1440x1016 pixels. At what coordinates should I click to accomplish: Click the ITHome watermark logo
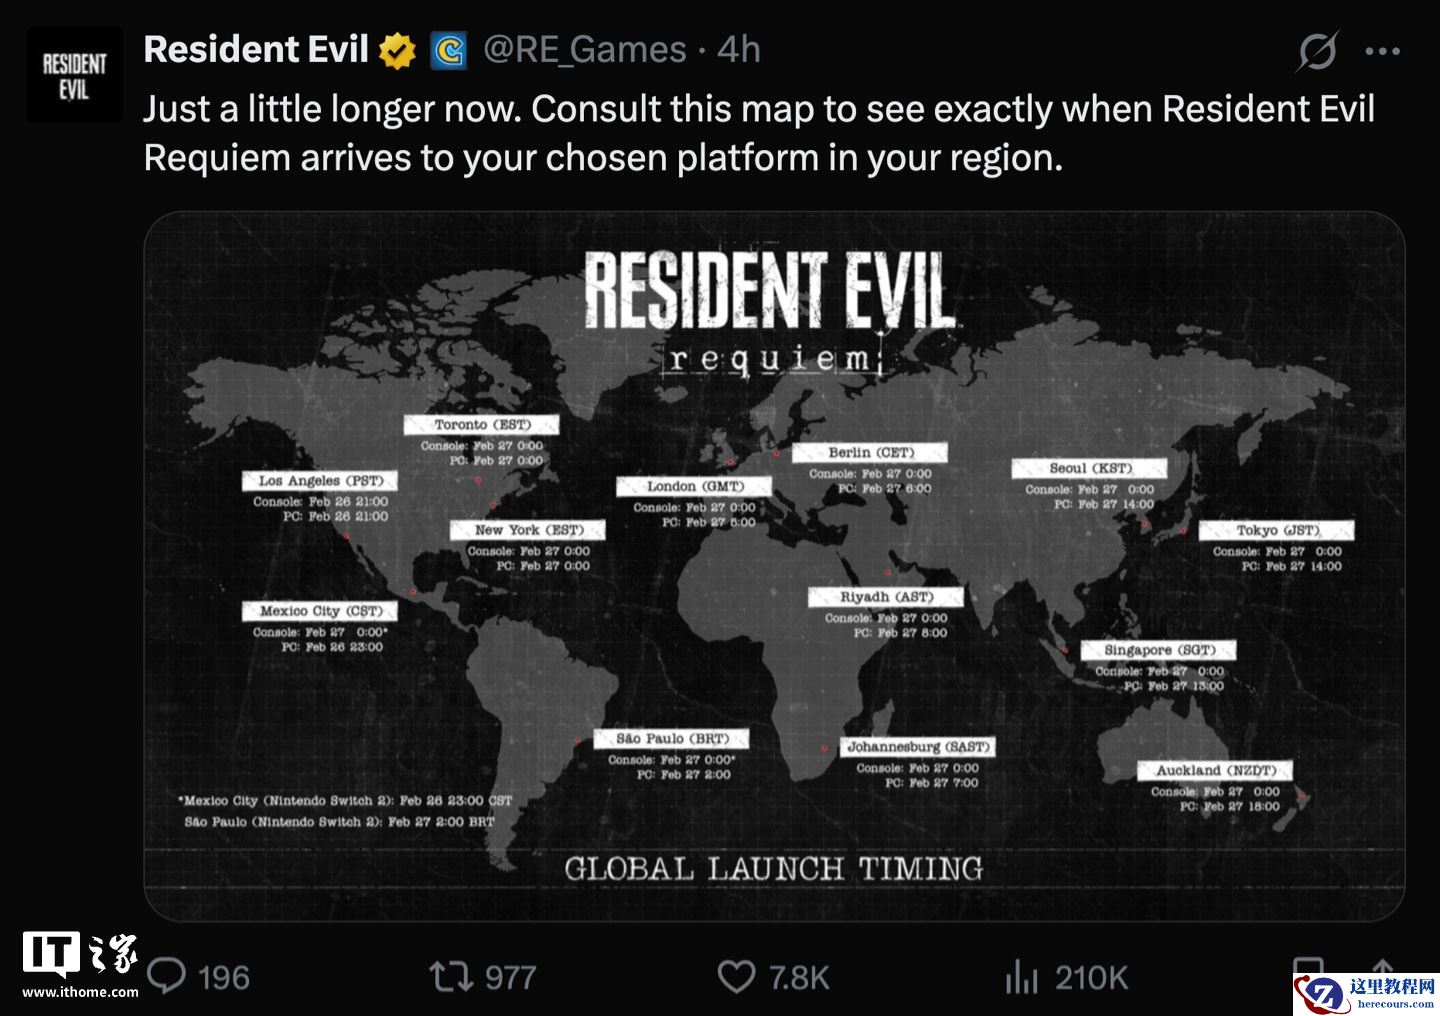(80, 965)
